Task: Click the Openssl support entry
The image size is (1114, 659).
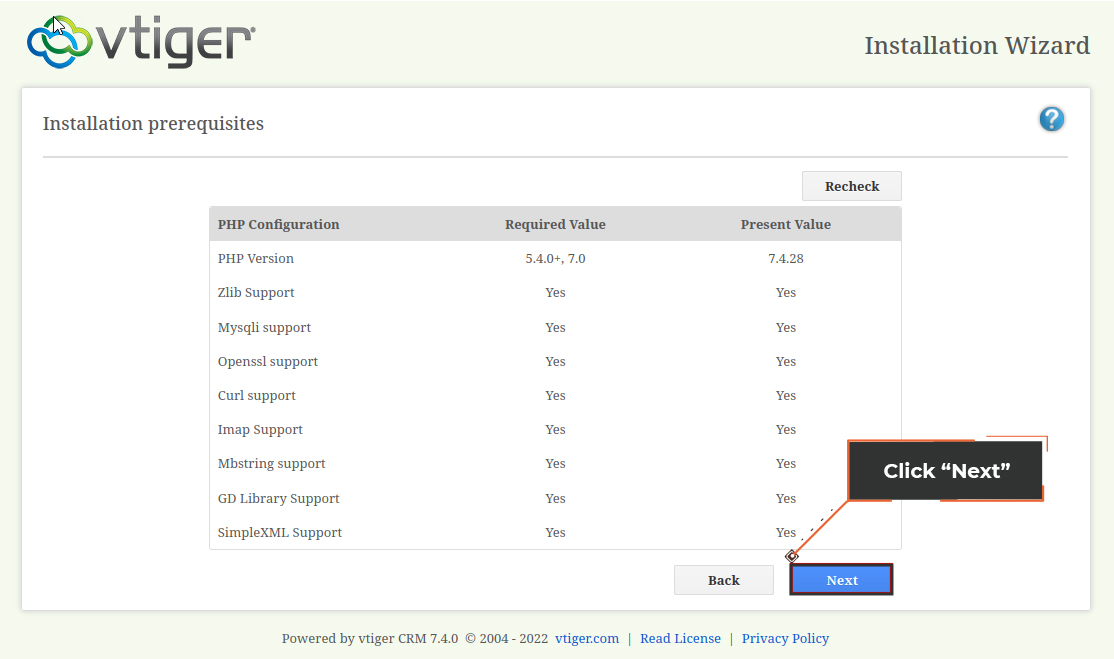Action: click(x=267, y=361)
